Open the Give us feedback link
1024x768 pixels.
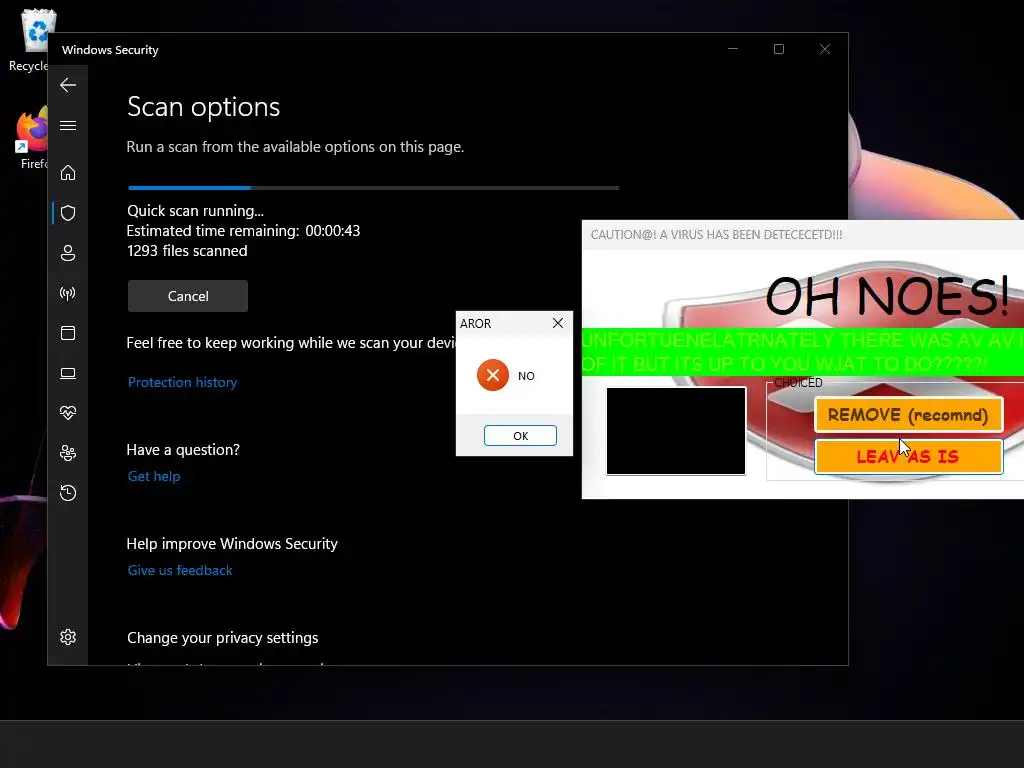[x=180, y=570]
